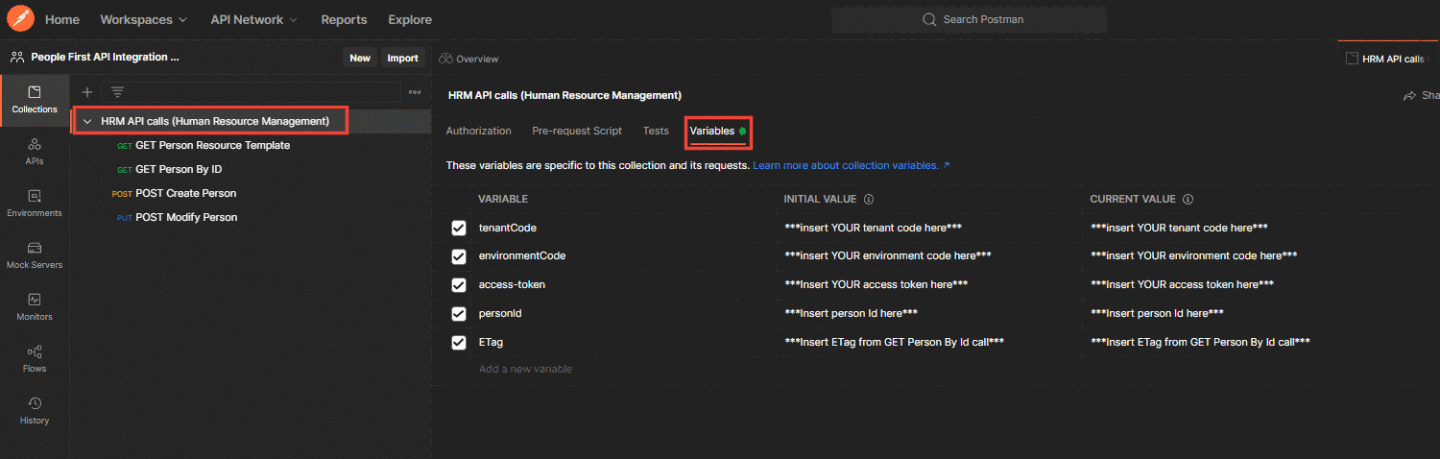1440x459 pixels.
Task: Click the ETag variable name
Action: pyautogui.click(x=491, y=342)
